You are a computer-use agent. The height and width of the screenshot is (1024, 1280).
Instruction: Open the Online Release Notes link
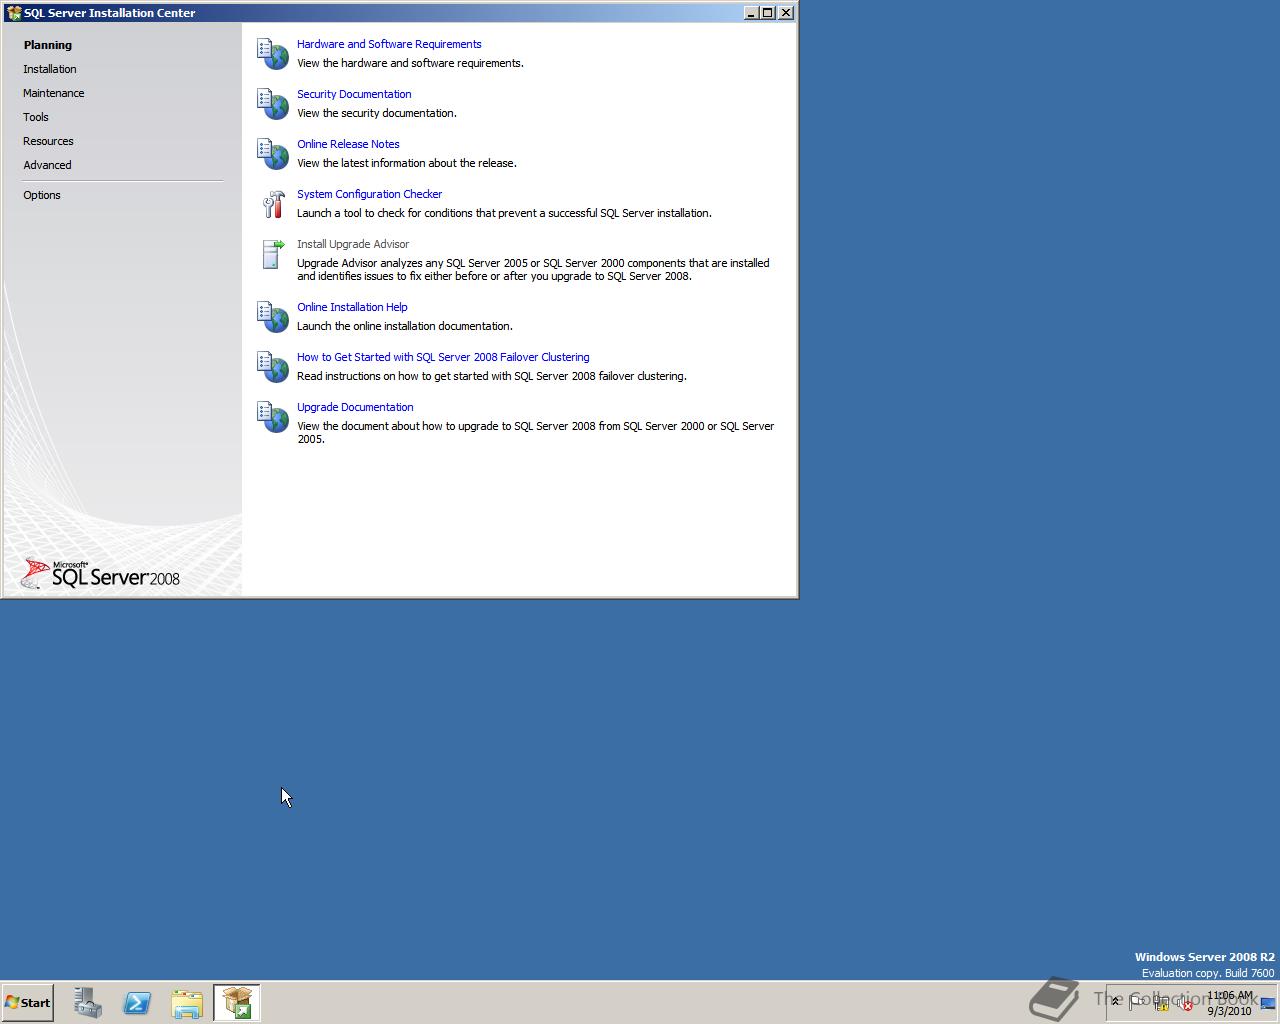tap(348, 144)
